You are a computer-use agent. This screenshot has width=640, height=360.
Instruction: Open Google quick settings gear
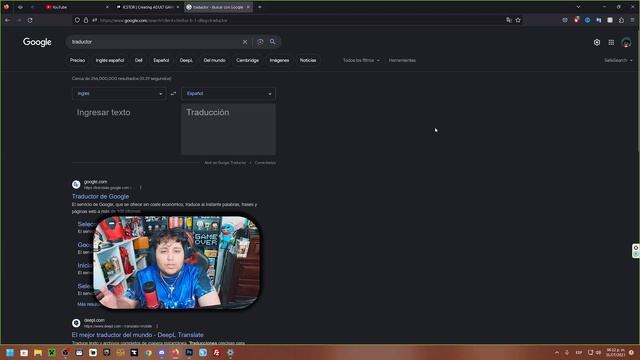click(597, 42)
